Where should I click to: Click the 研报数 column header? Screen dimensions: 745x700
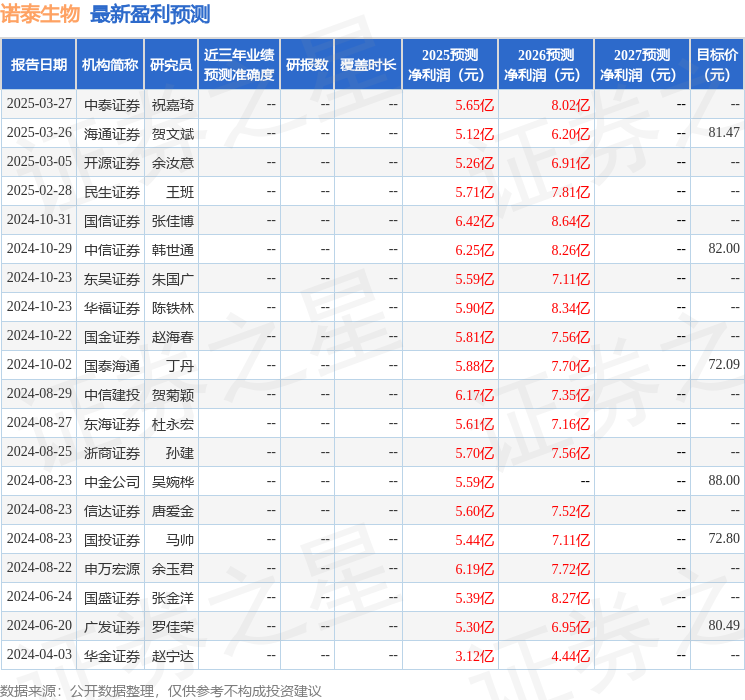point(307,65)
